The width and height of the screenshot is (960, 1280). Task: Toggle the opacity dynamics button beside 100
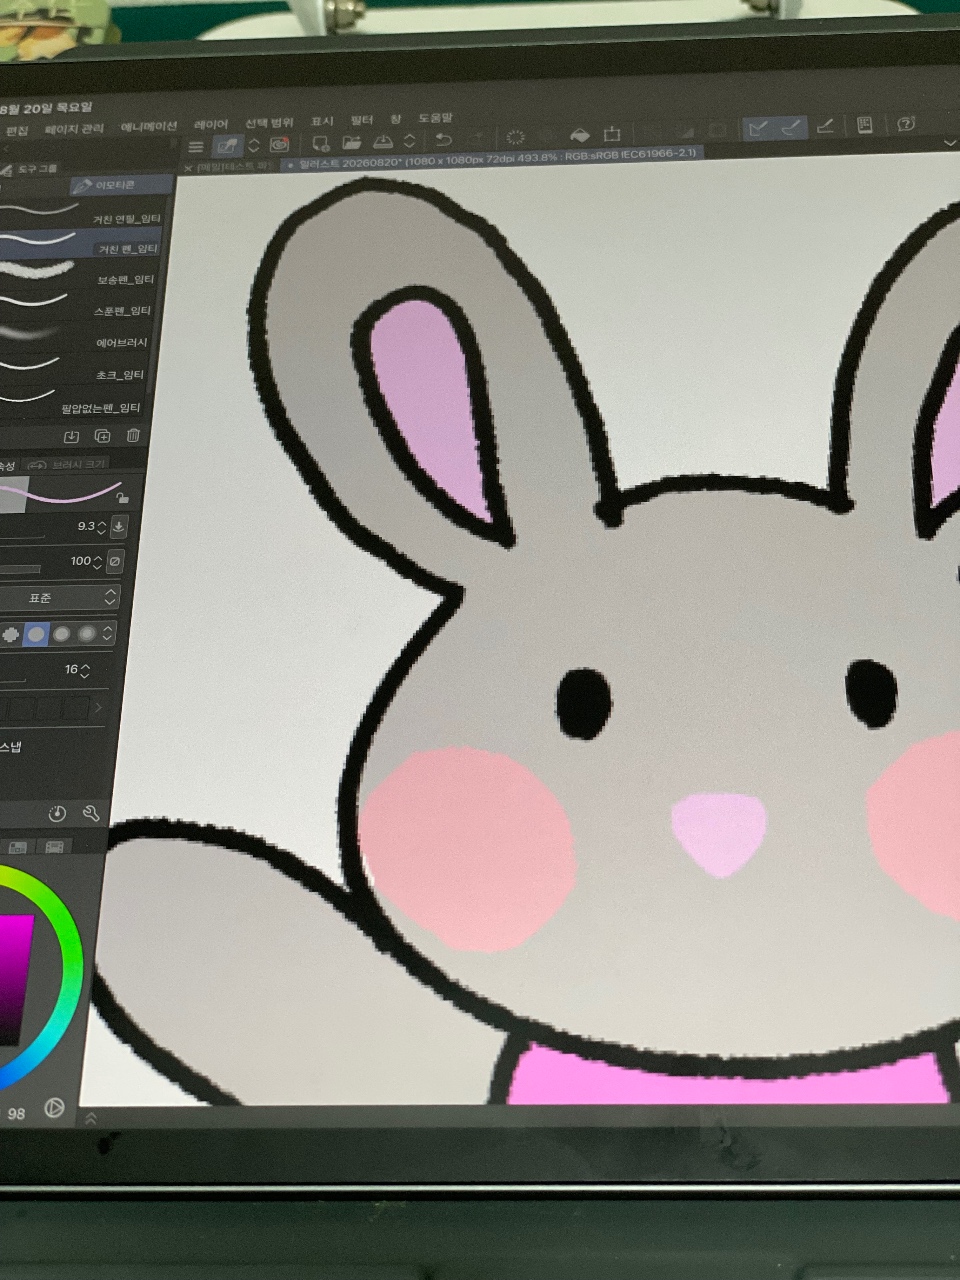(114, 562)
